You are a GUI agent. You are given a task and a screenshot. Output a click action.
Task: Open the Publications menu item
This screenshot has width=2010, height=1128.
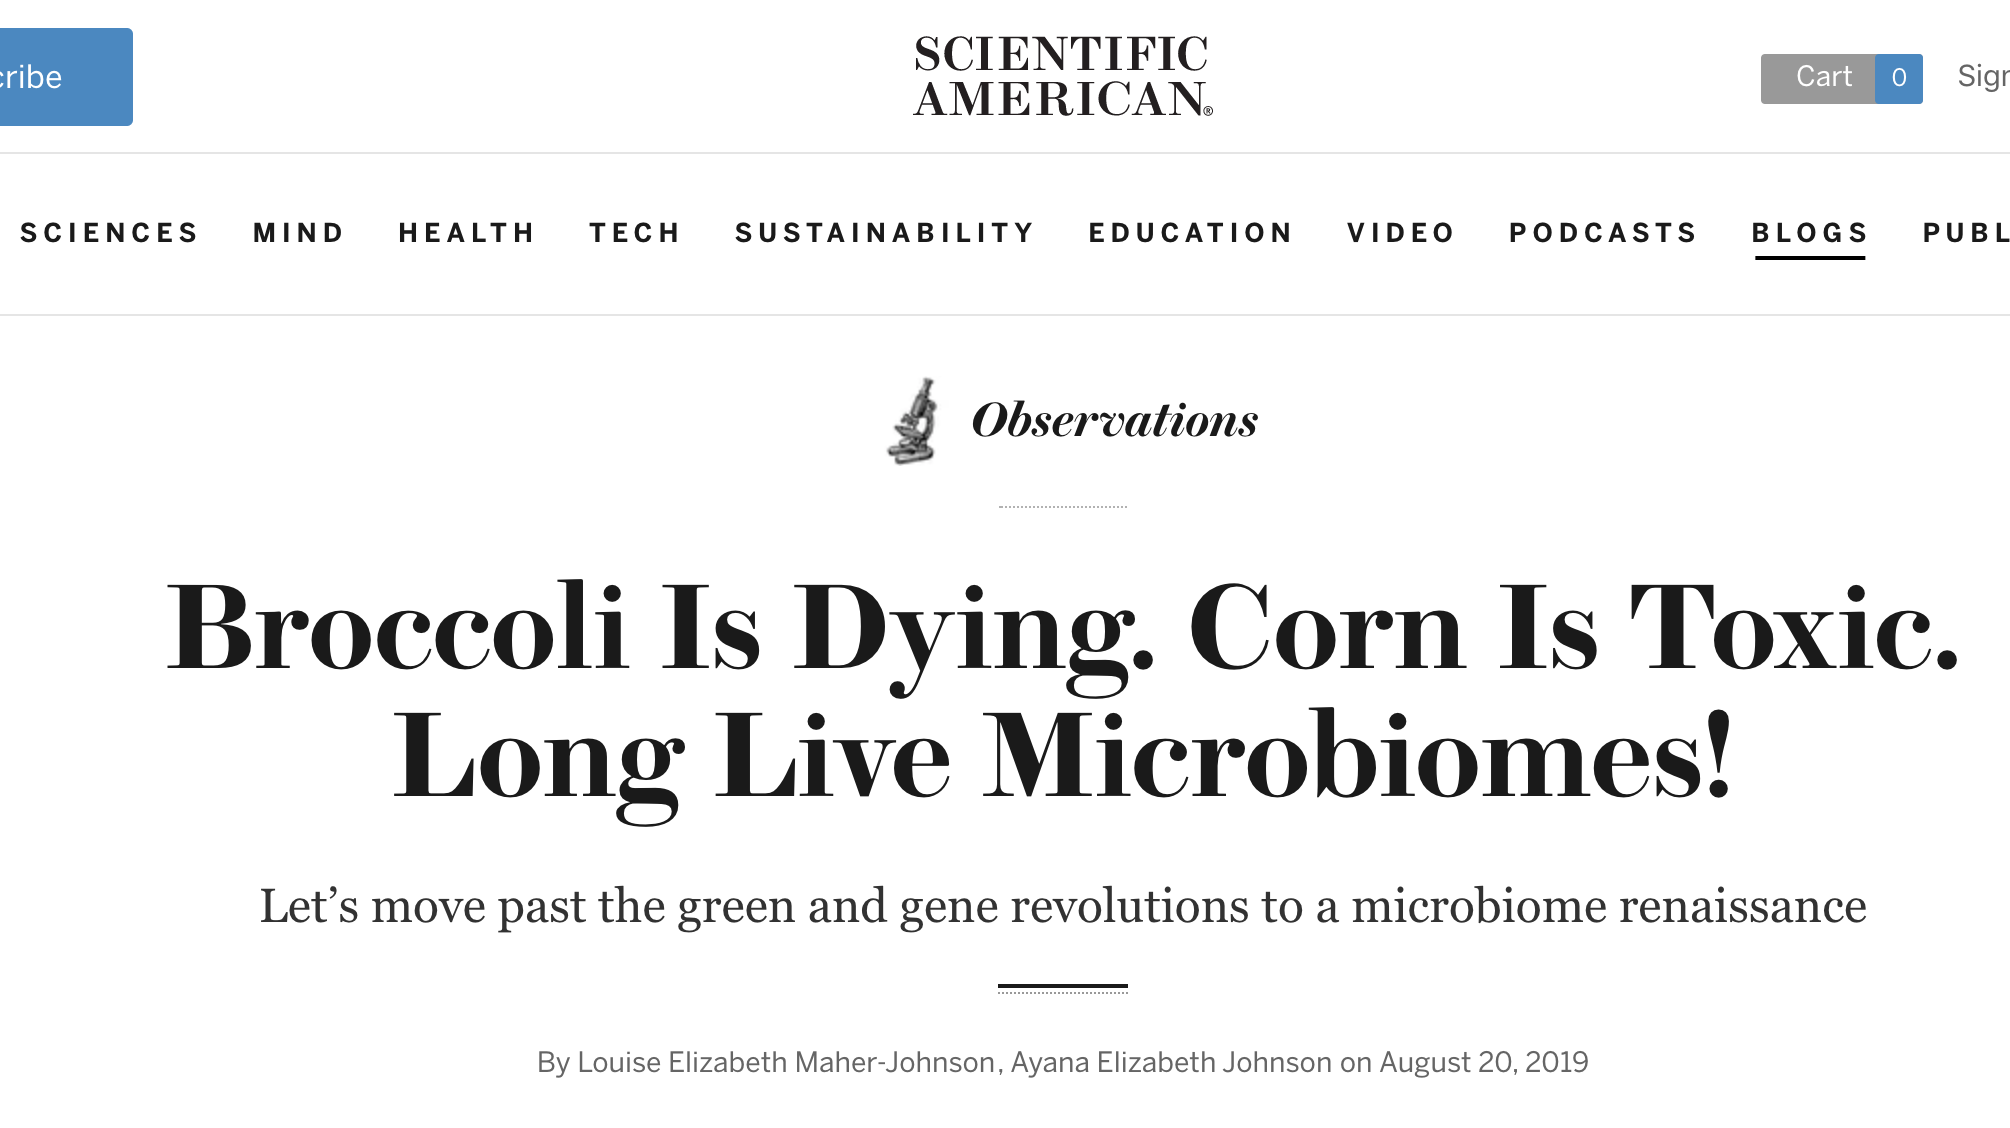point(1966,233)
